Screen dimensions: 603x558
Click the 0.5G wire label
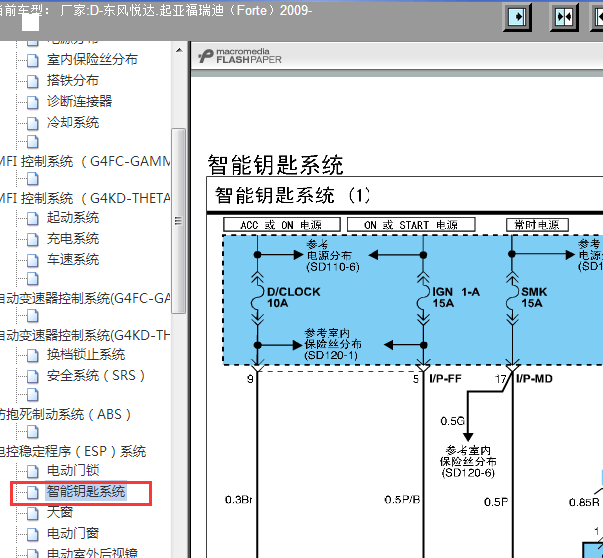tap(453, 421)
